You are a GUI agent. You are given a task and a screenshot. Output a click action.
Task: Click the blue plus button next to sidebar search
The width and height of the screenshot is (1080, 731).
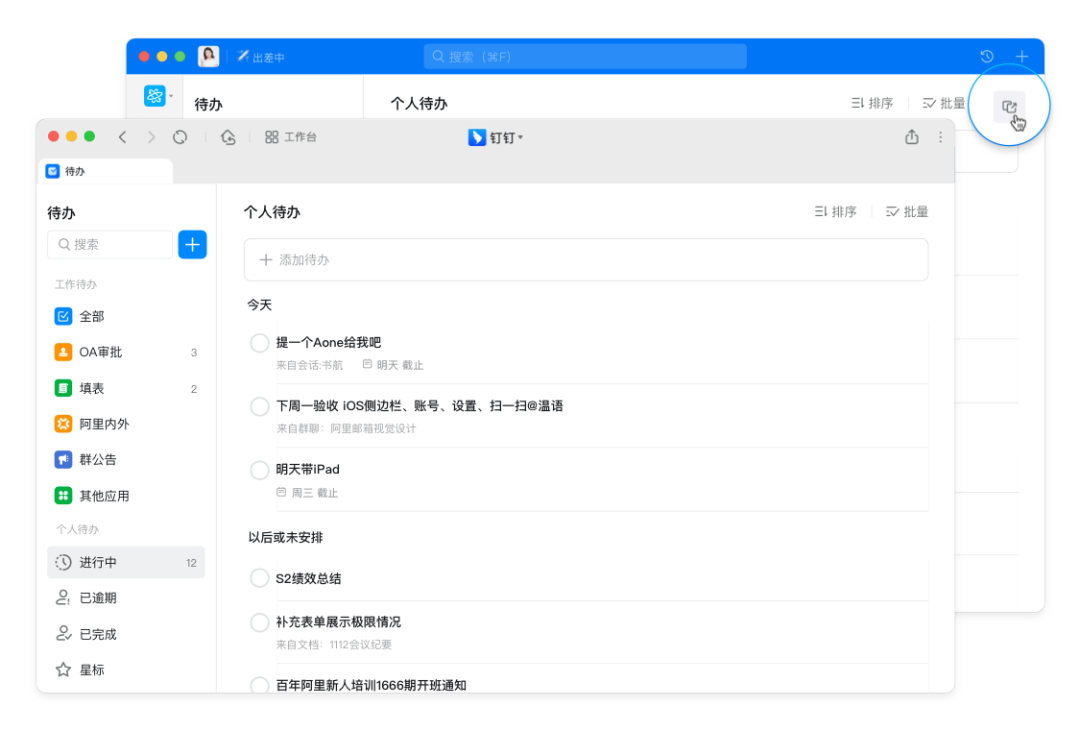[x=192, y=244]
